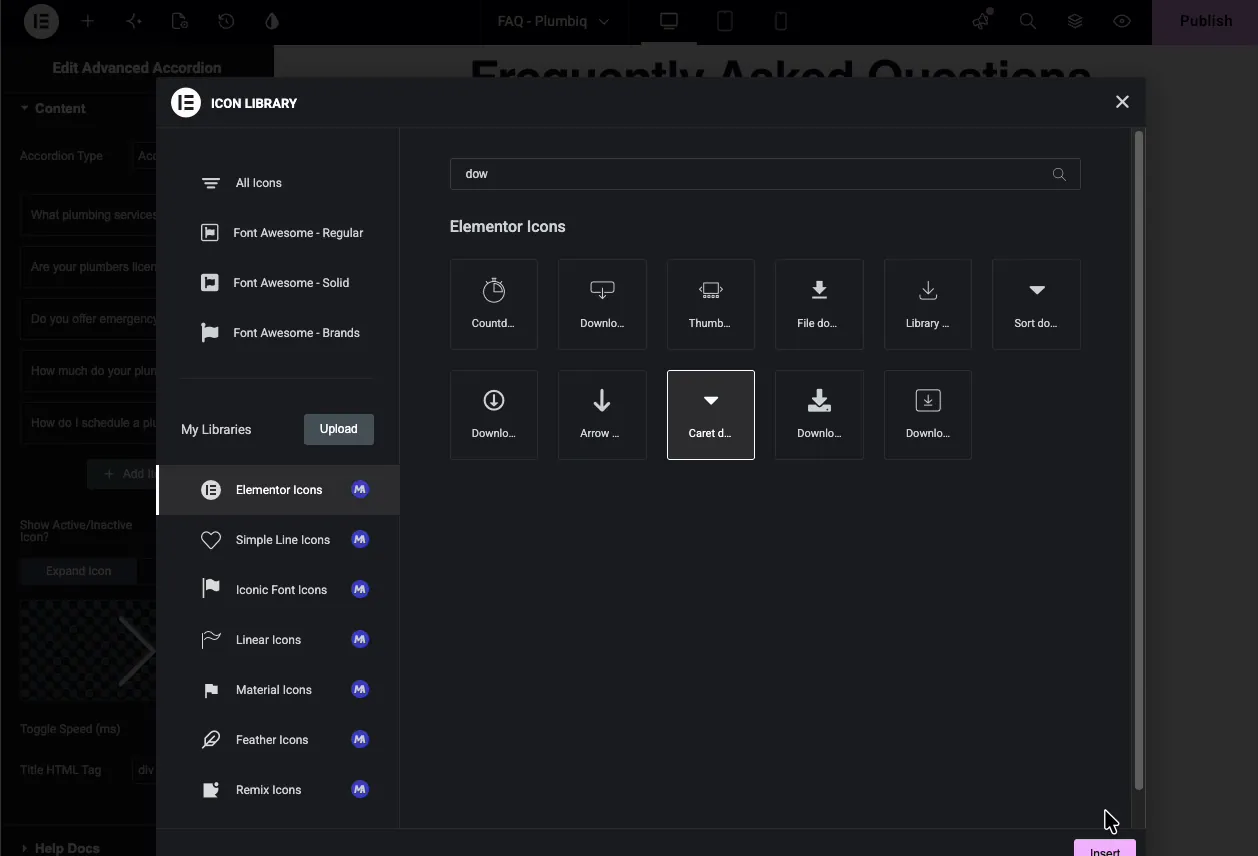Choose the Download icon with drive tray
Image resolution: width=1258 pixels, height=856 pixels.
pyautogui.click(x=819, y=415)
